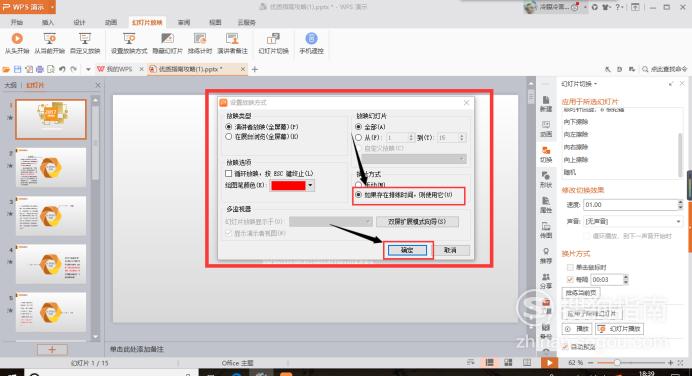The width and height of the screenshot is (692, 376).
Task: Click the shapes (形状) sidebar icon
Action: pos(546,180)
